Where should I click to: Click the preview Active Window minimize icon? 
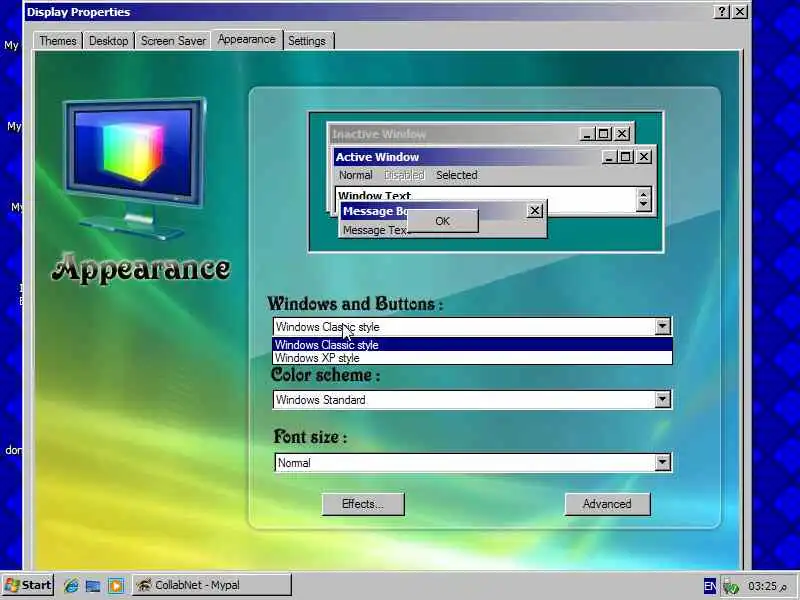(x=609, y=157)
